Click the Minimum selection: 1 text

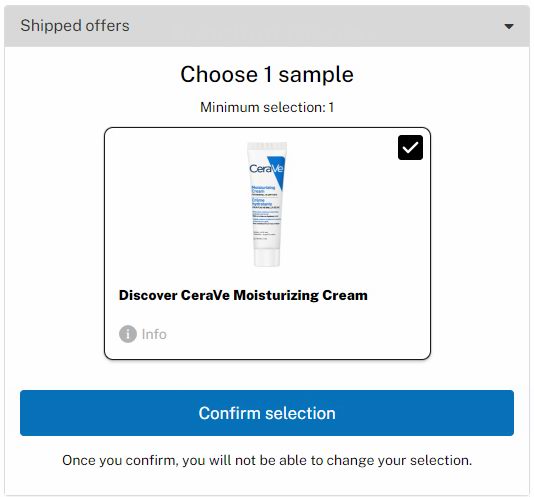point(267,107)
